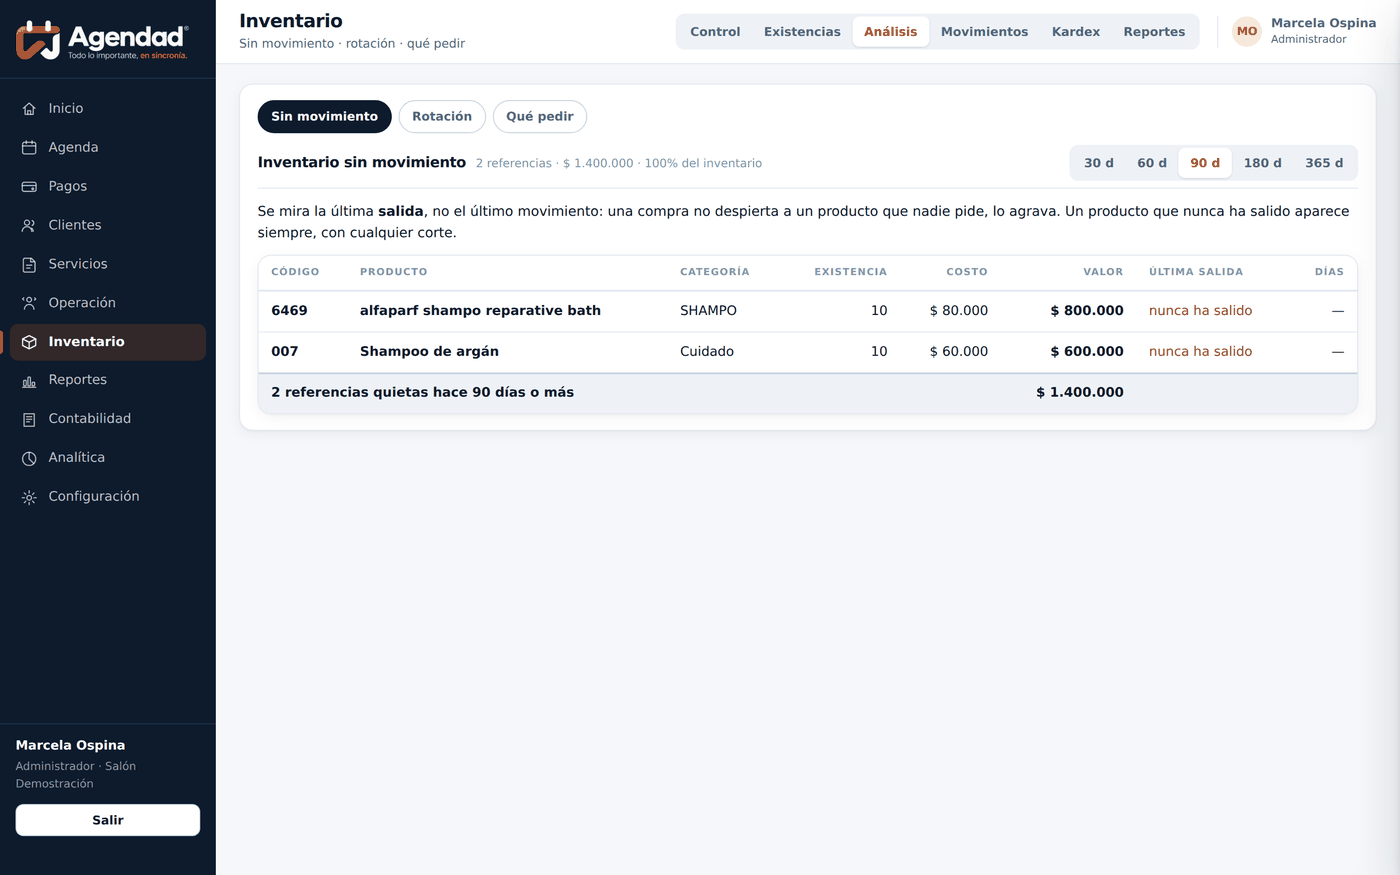Click the Operación icon in sidebar
Viewport: 1400px width, 875px height.
click(29, 303)
